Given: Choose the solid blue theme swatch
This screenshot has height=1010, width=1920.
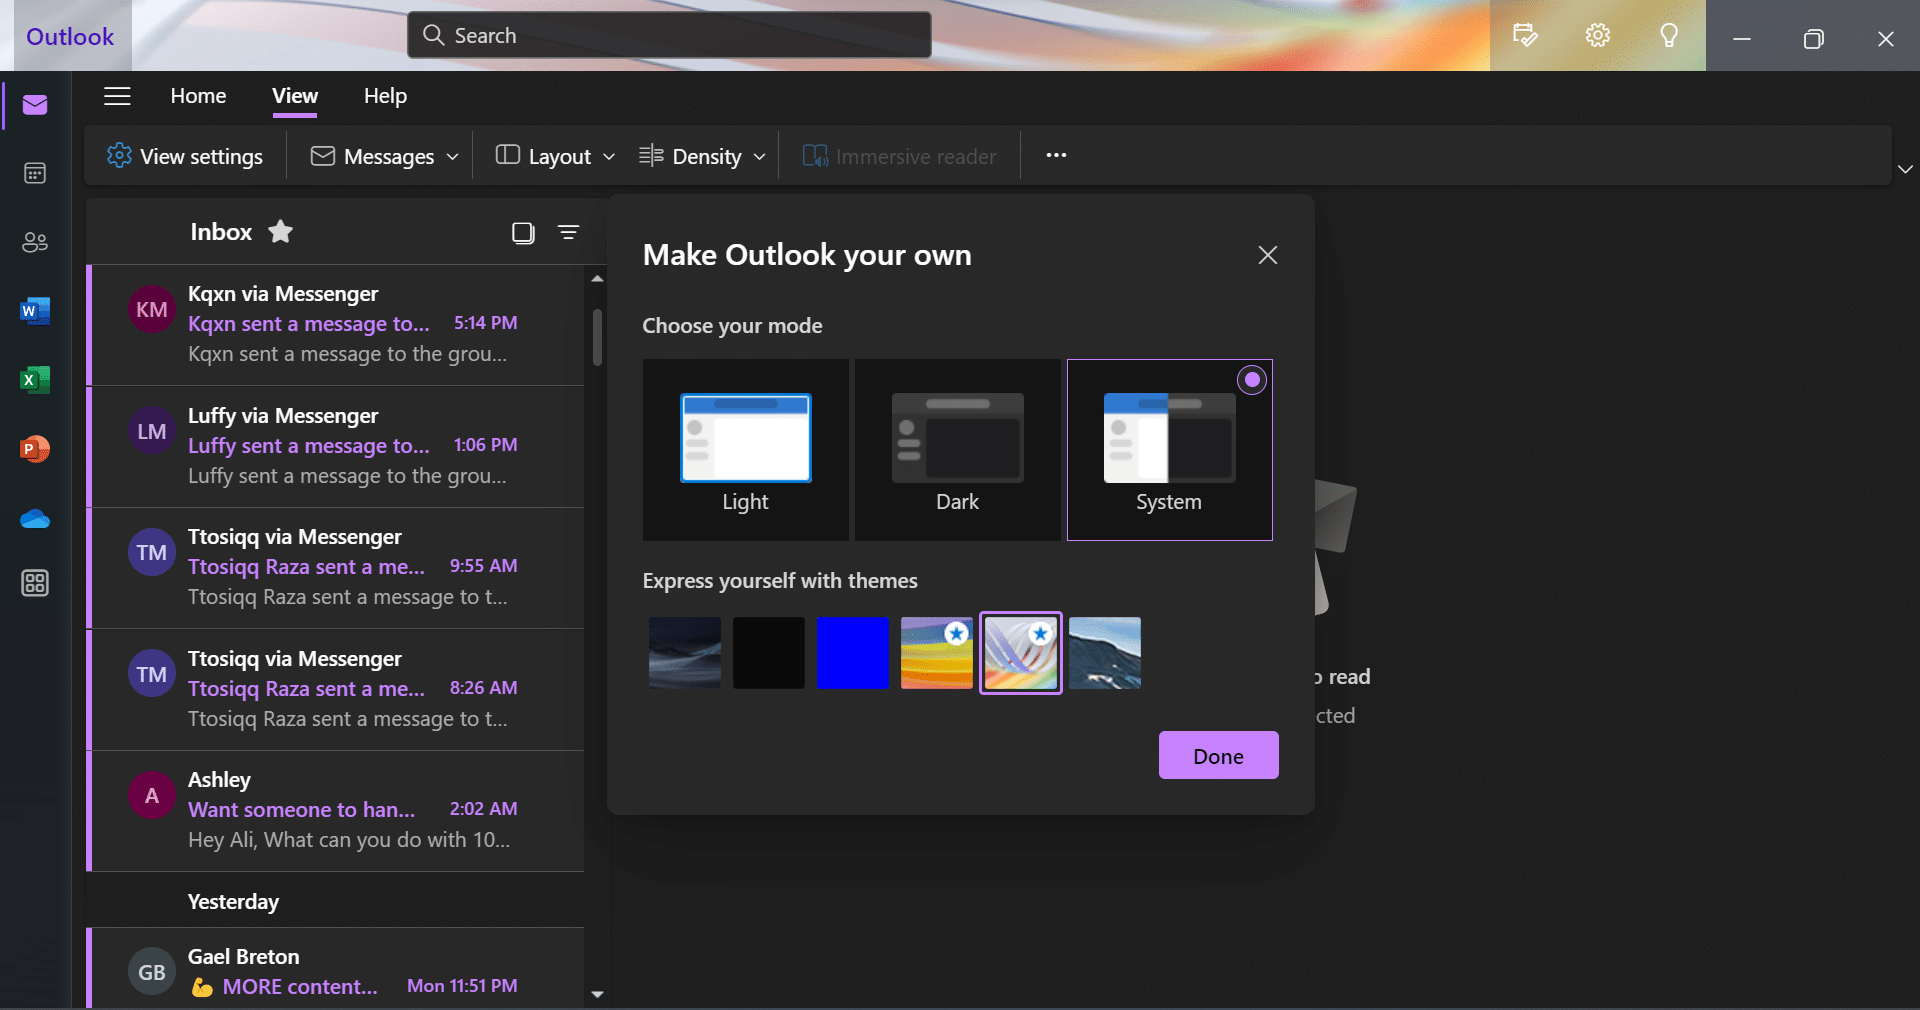Looking at the screenshot, I should click(852, 653).
